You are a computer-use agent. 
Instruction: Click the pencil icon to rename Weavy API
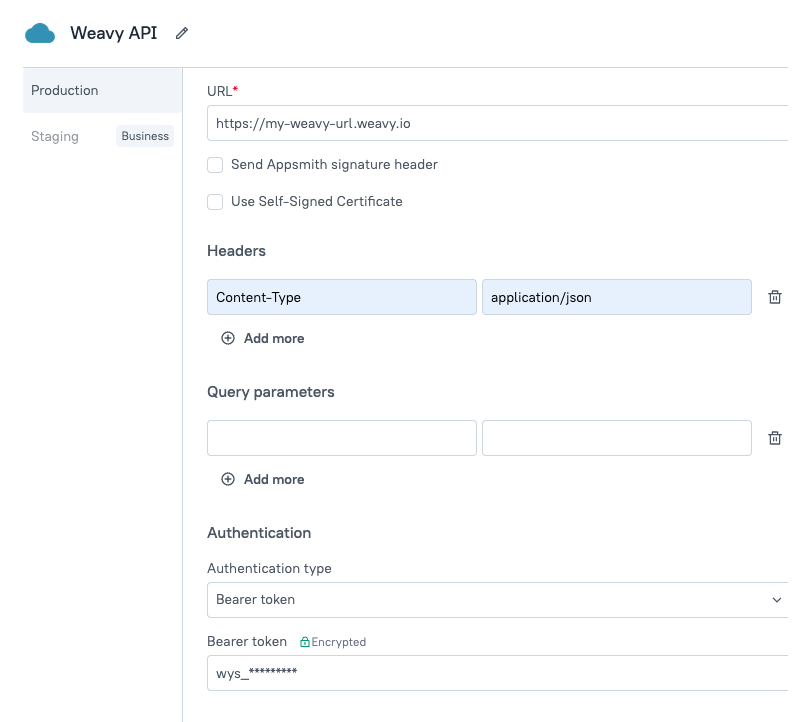click(182, 33)
